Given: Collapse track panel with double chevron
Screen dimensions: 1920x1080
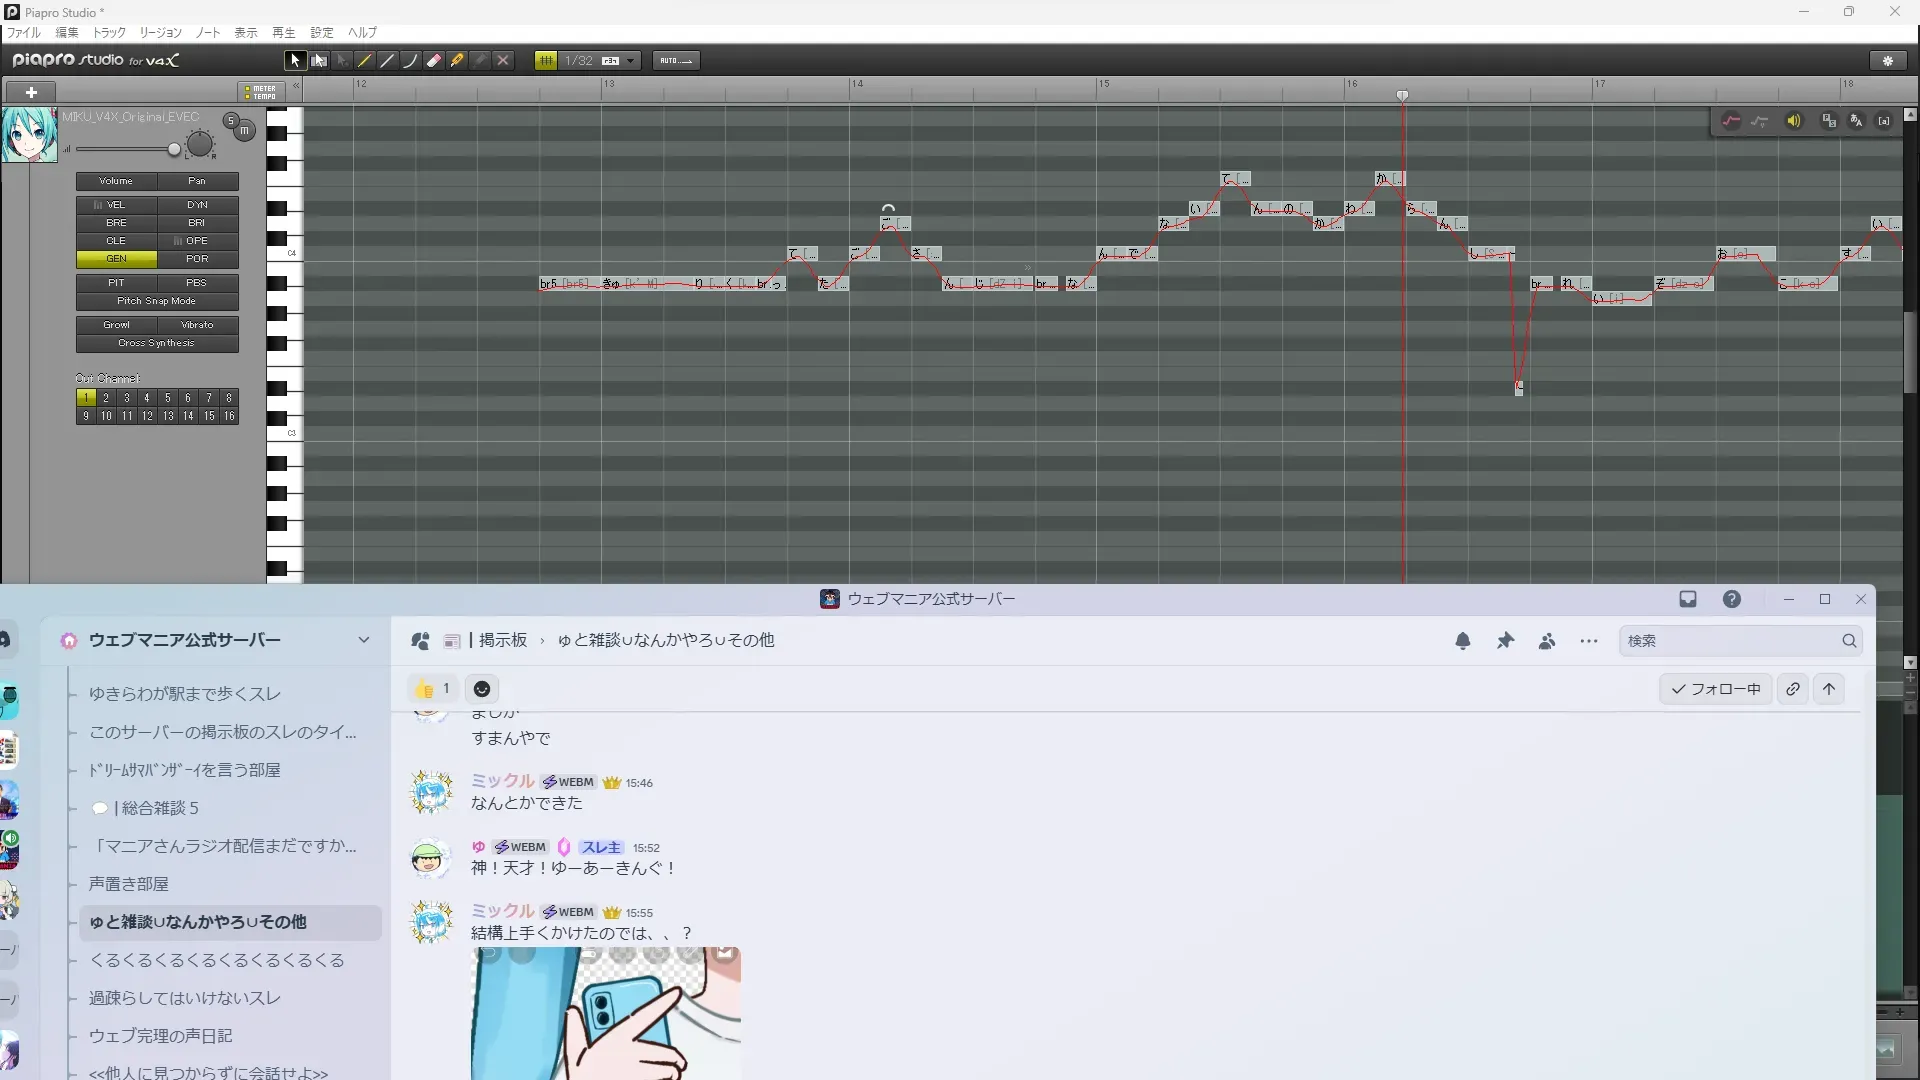Looking at the screenshot, I should 296,87.
